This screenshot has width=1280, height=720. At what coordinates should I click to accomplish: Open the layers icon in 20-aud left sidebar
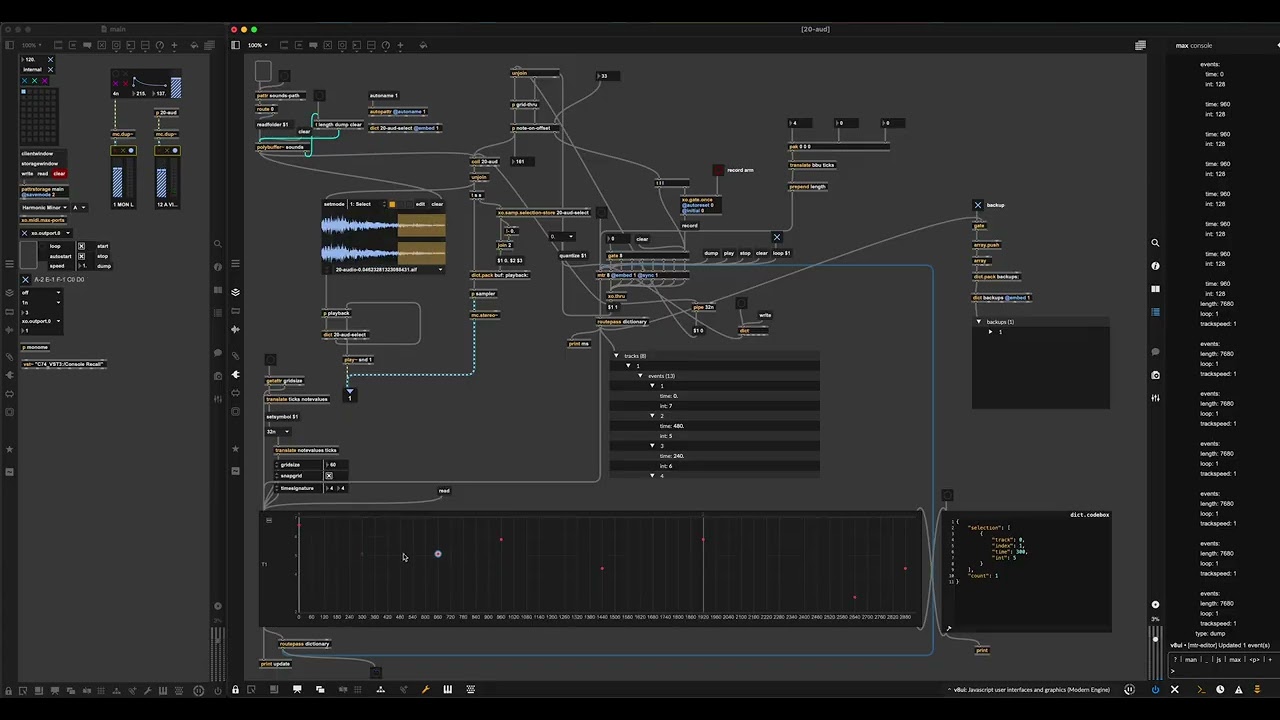(235, 292)
